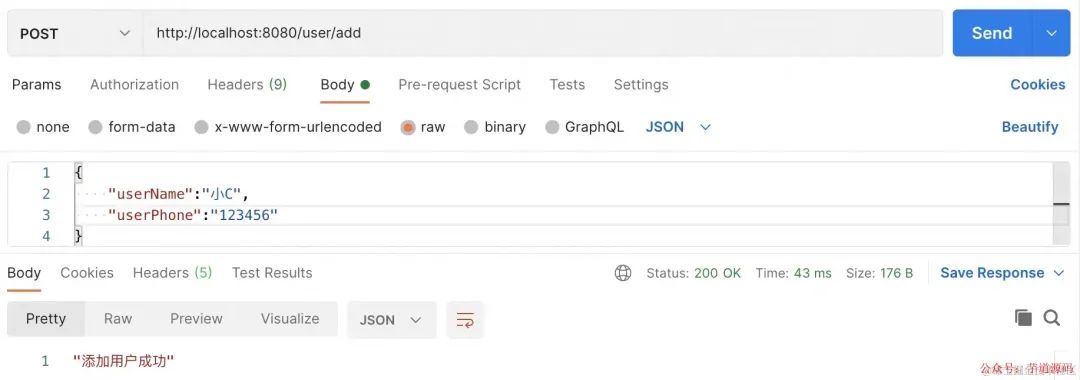The width and height of the screenshot is (1080, 380).
Task: Open the response Cookies tab
Action: coord(87,273)
